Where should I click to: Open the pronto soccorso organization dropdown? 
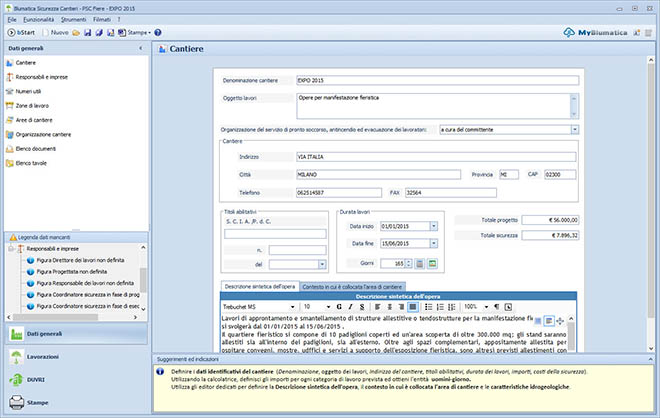click(x=575, y=129)
